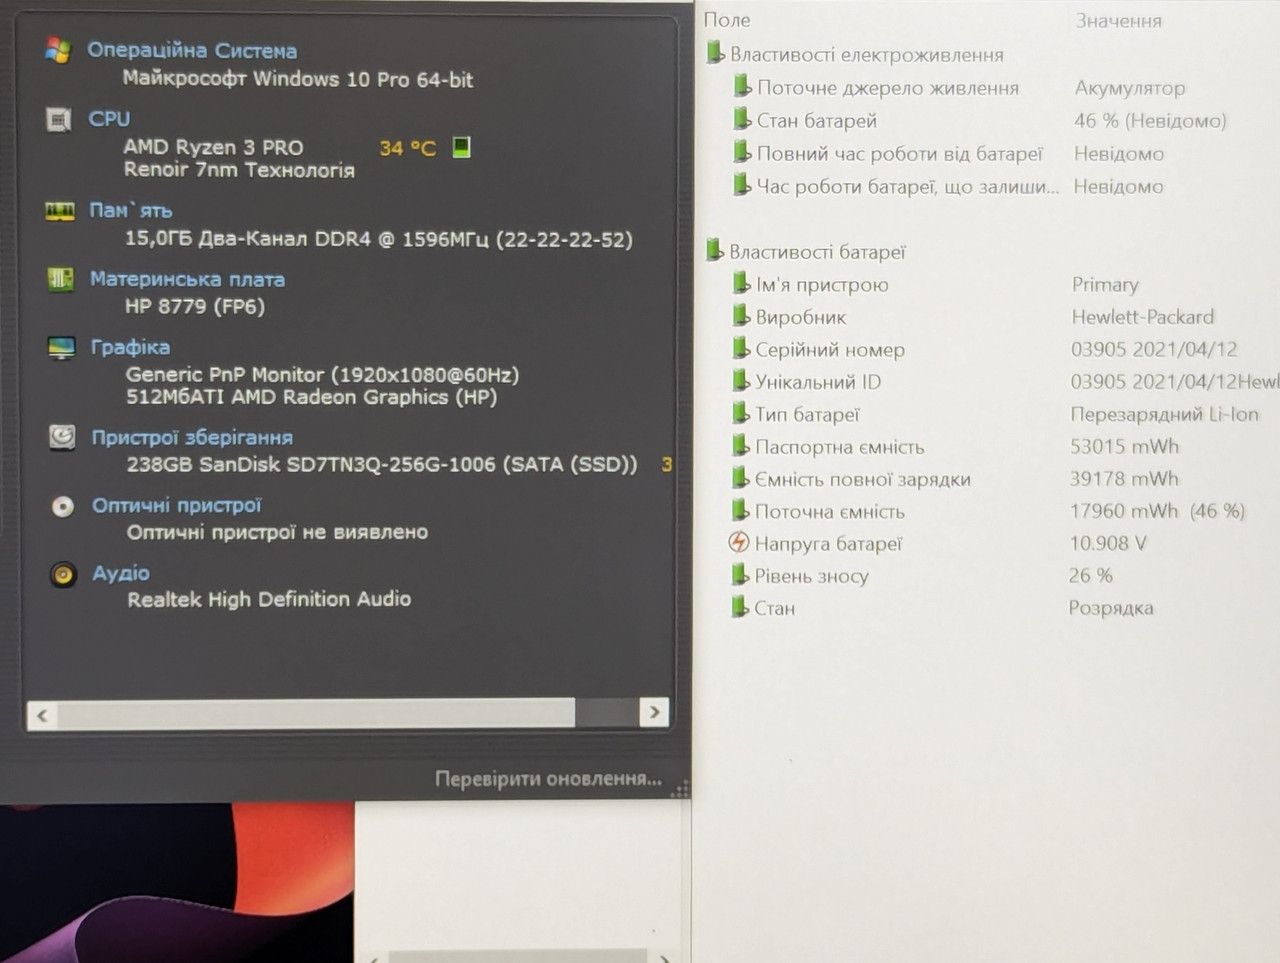Click the icon beside Паспортна ємність
Image resolution: width=1280 pixels, height=963 pixels.
741,445
